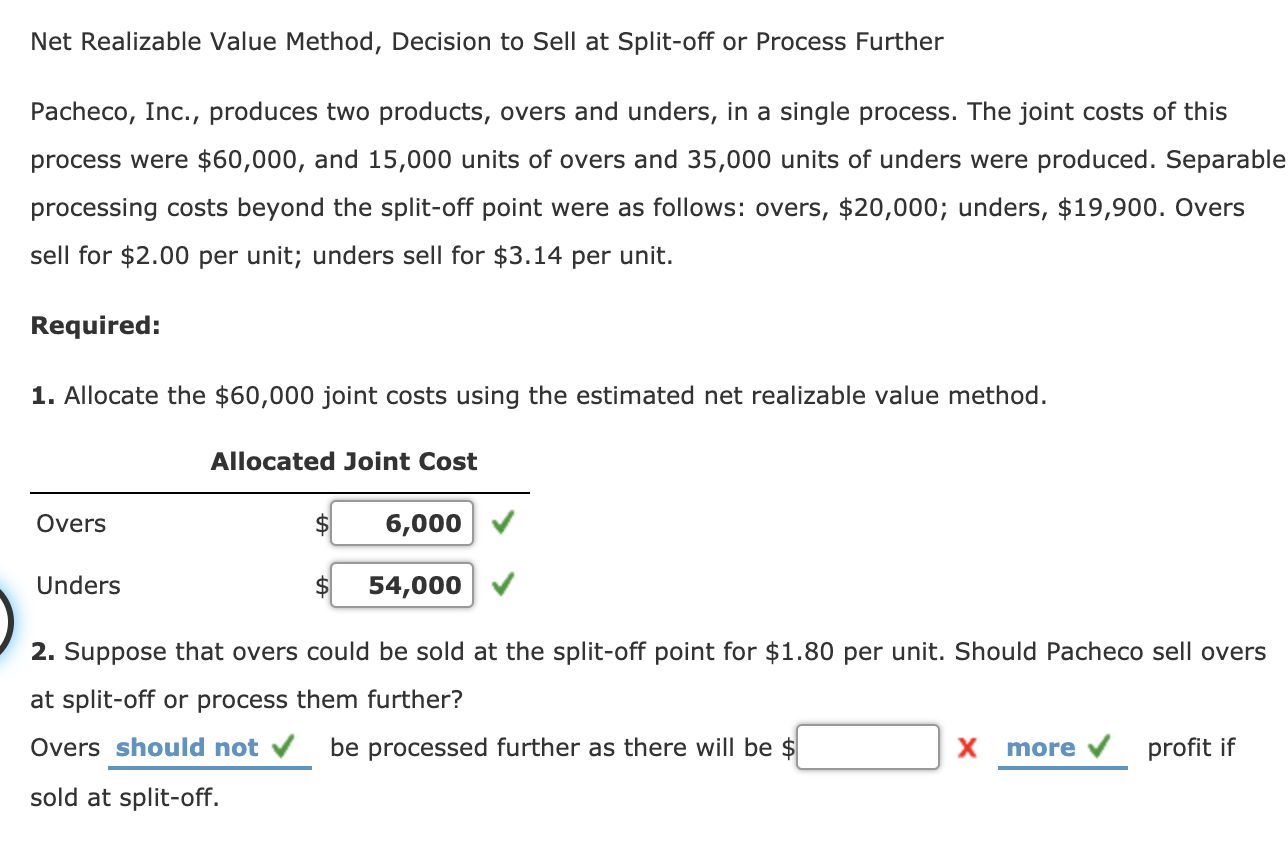Select the 'Overs' row label in the table
The height and width of the screenshot is (846, 1288).
(68, 523)
